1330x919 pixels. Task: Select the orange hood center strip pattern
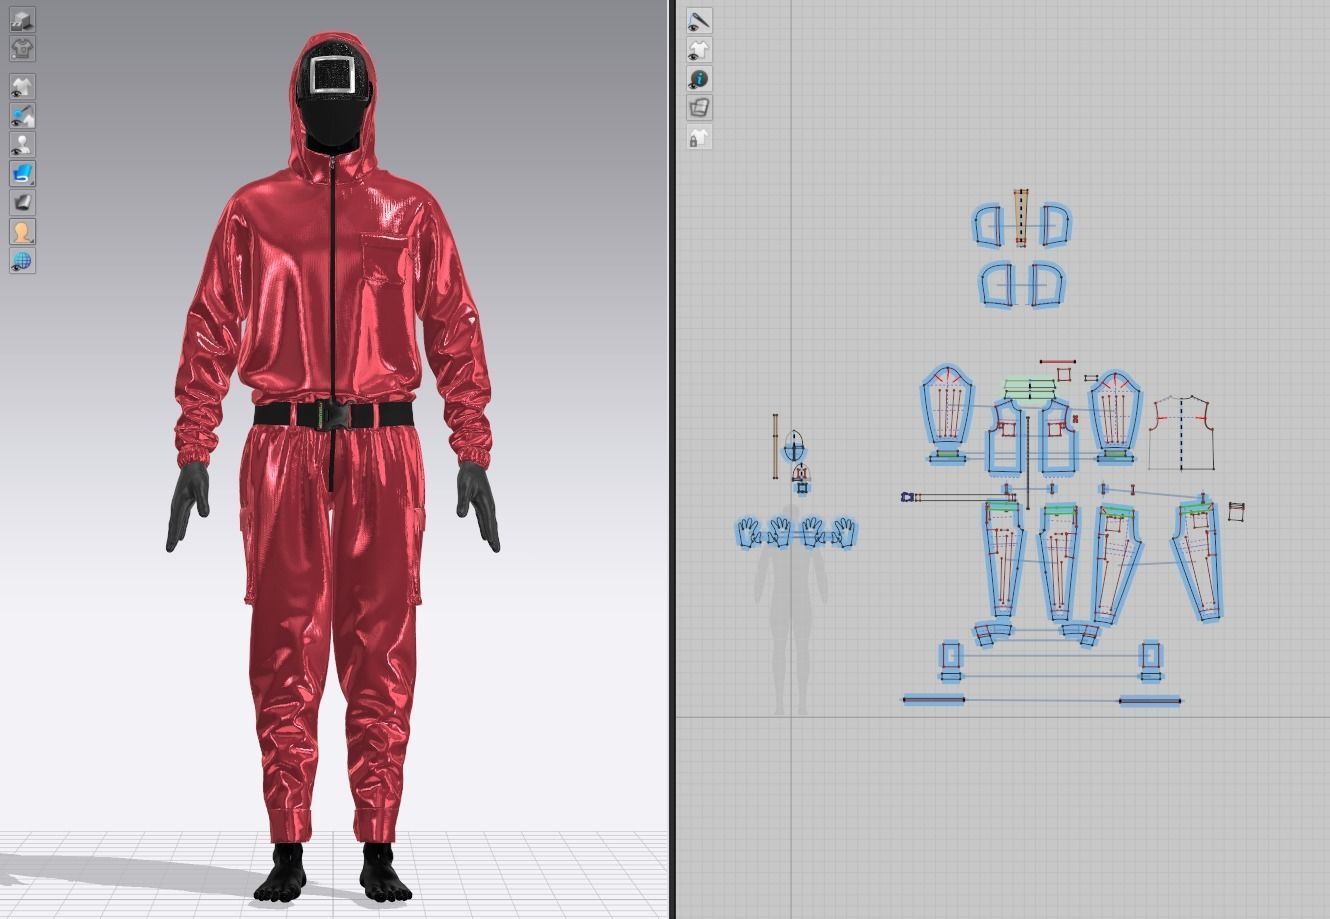pos(1021,218)
